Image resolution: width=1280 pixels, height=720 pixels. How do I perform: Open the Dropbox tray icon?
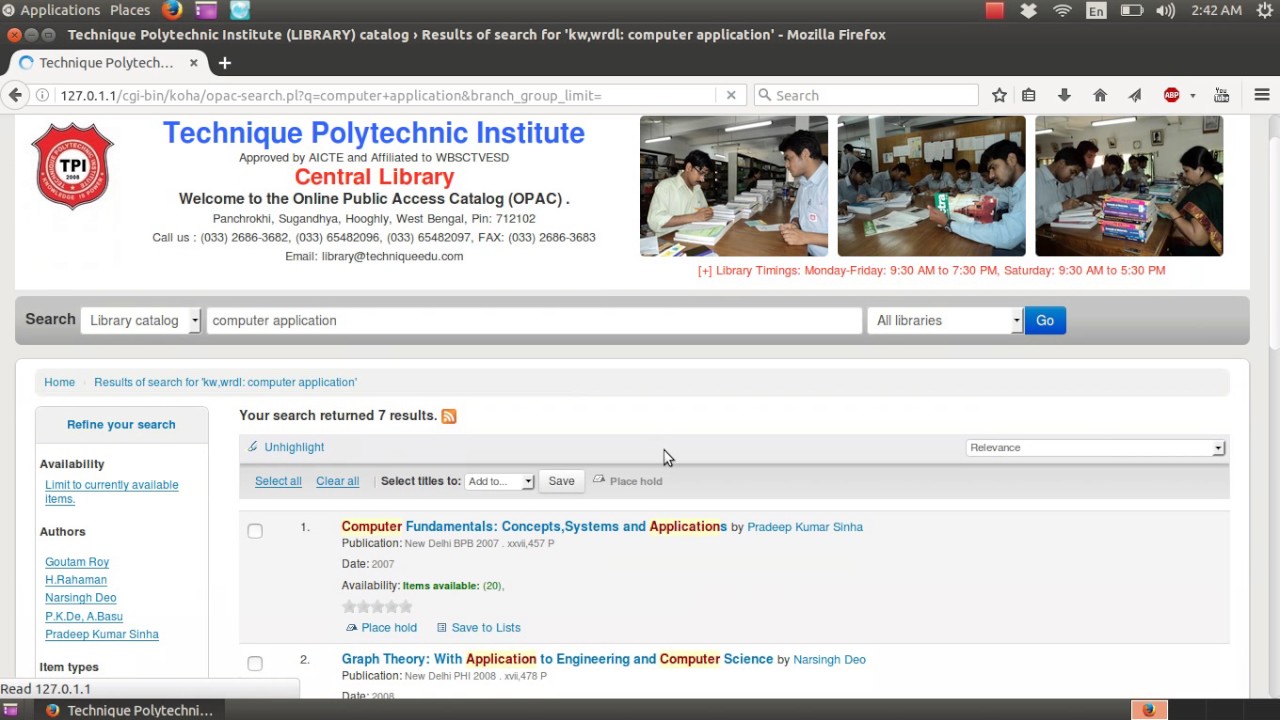click(x=1028, y=10)
